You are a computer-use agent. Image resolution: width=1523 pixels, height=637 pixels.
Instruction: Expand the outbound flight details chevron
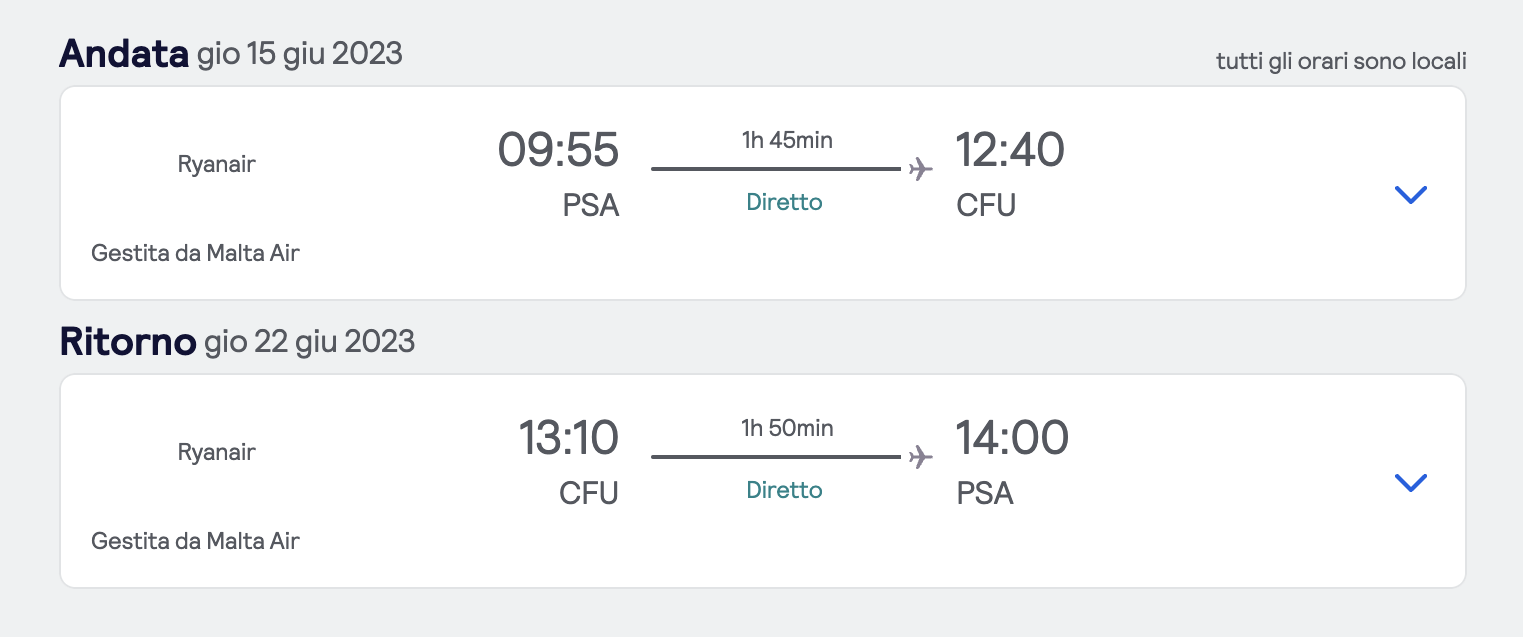(x=1410, y=194)
